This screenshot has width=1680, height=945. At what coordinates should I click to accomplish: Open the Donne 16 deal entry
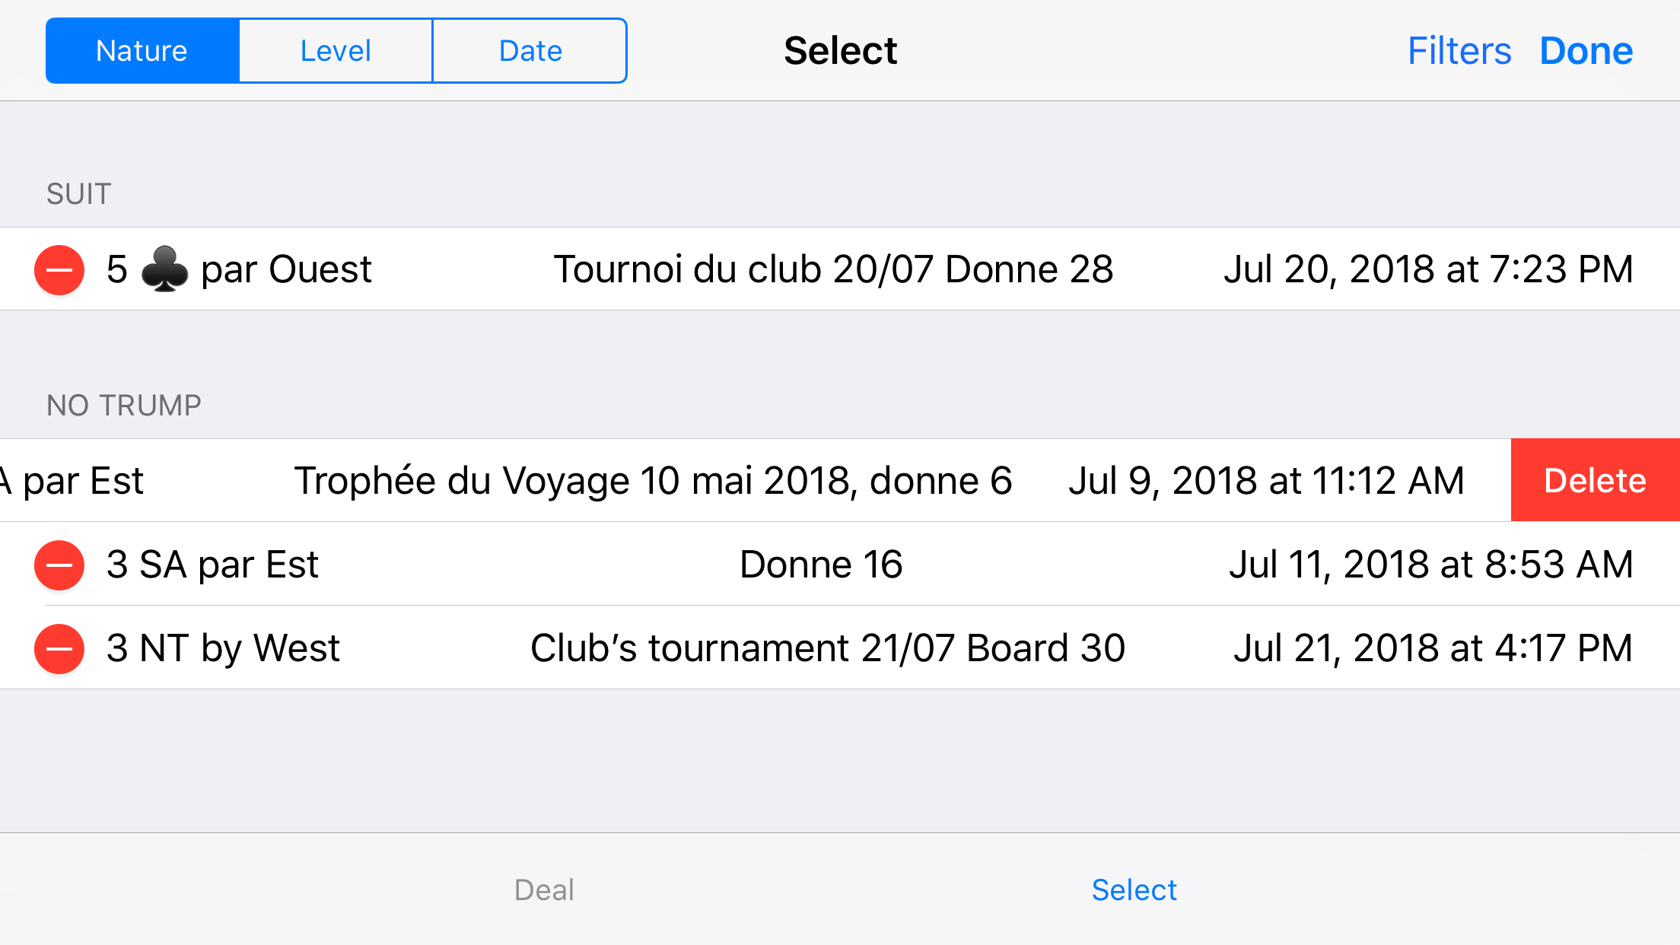coord(821,565)
